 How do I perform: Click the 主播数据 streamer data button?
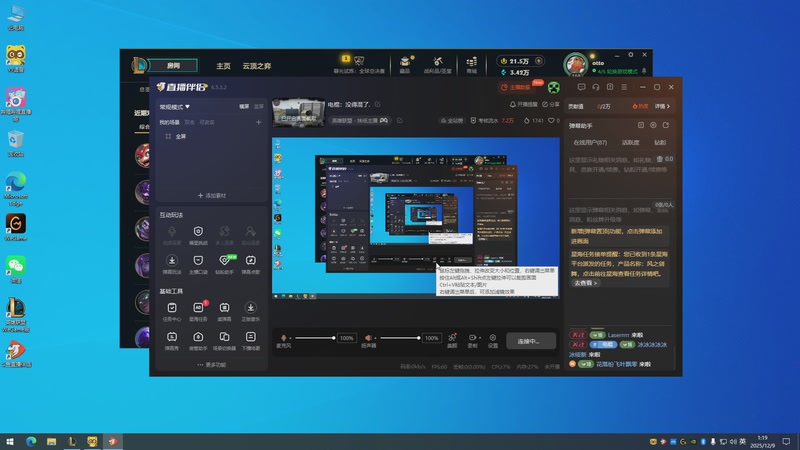[515, 87]
